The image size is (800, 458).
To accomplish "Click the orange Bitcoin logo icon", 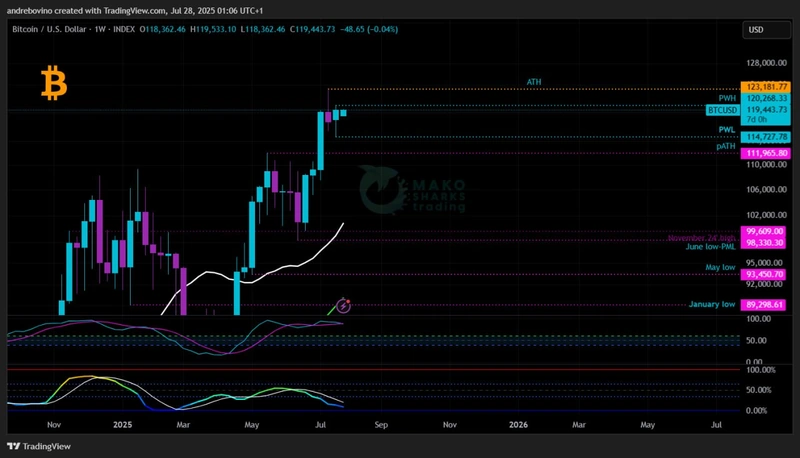I will pyautogui.click(x=53, y=83).
